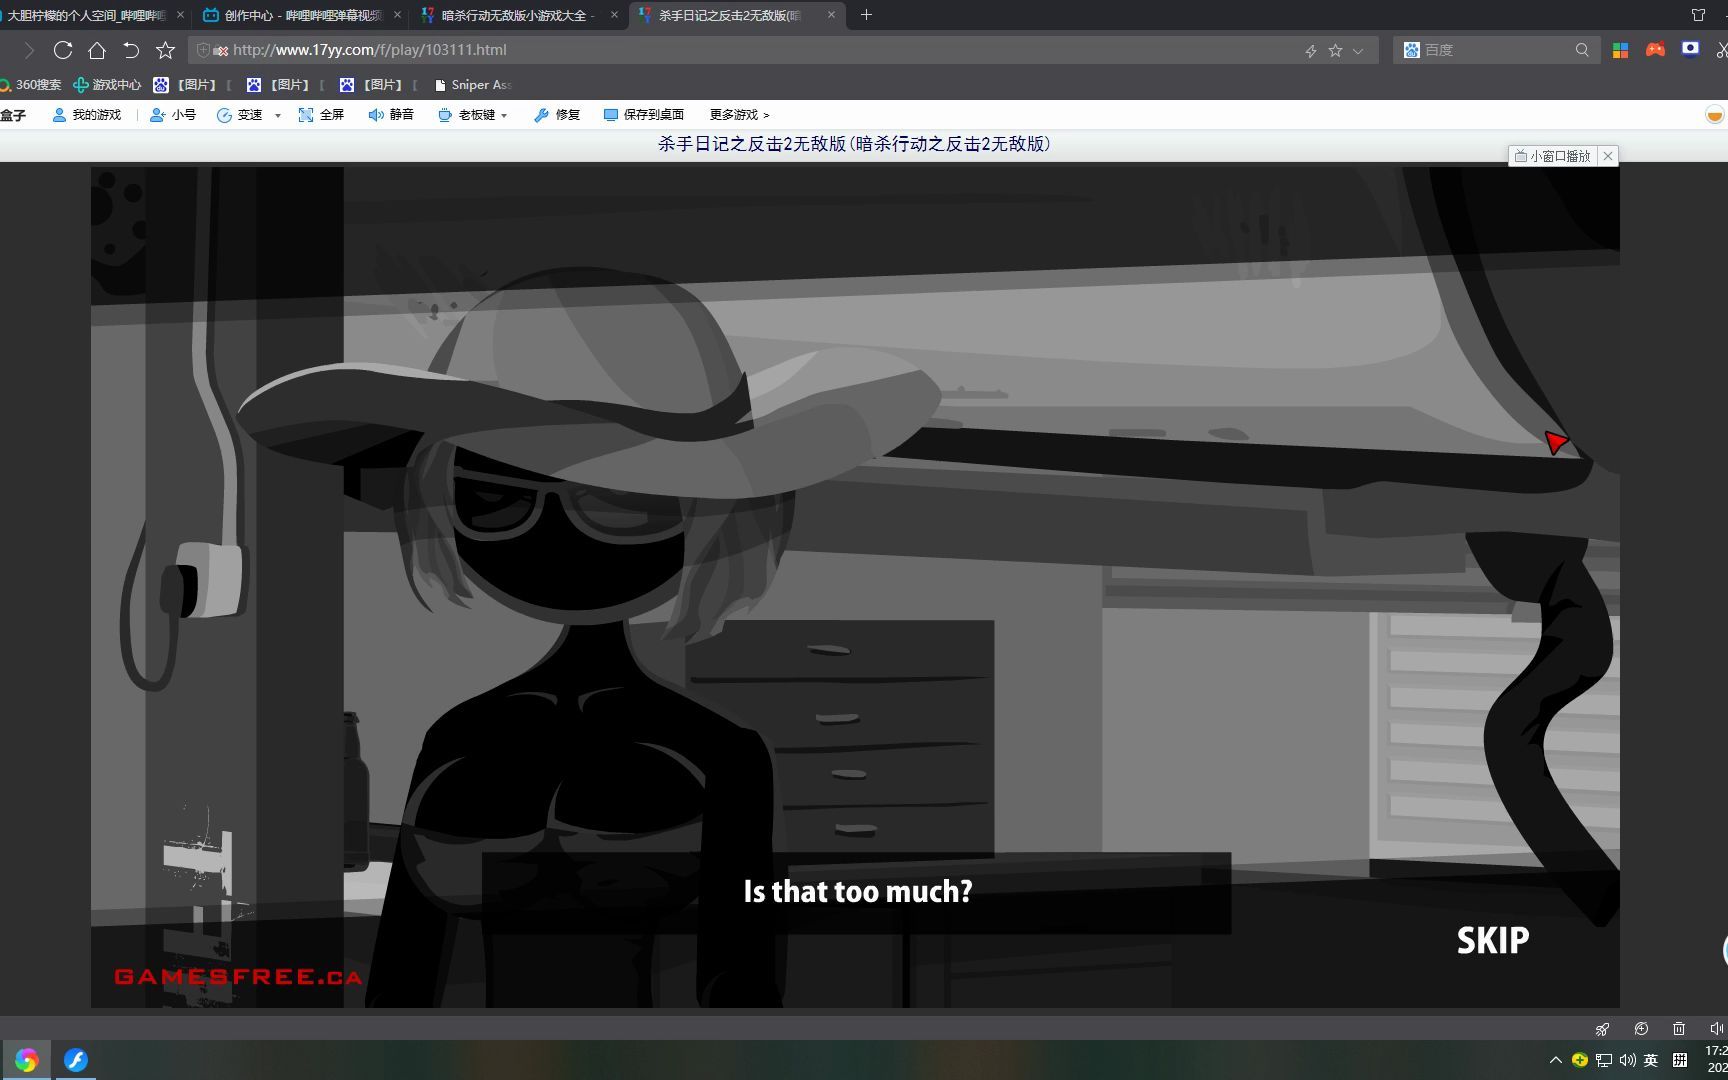Click the orange avatar icon on the toolbar
Screen dimensions: 1728x1080
(x=1715, y=115)
